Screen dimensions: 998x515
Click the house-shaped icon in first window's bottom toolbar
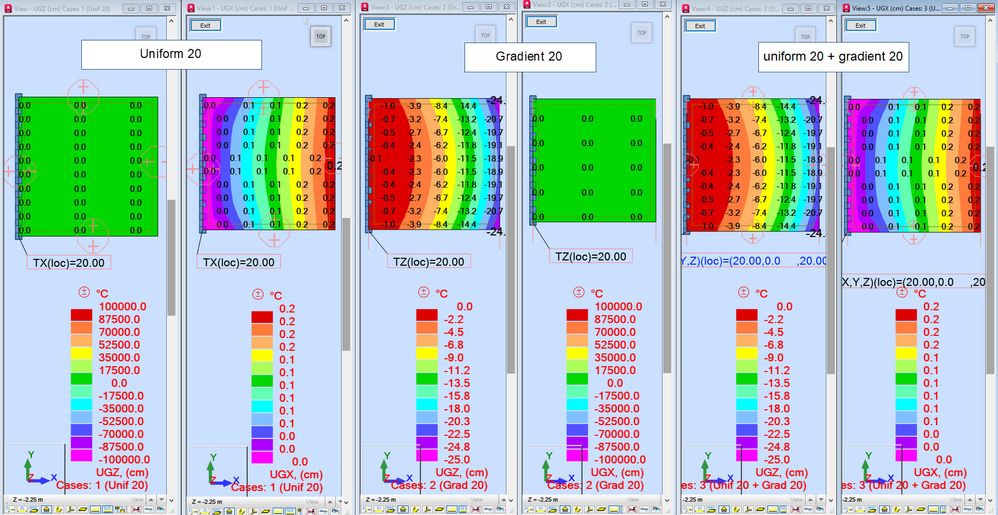click(x=46, y=509)
